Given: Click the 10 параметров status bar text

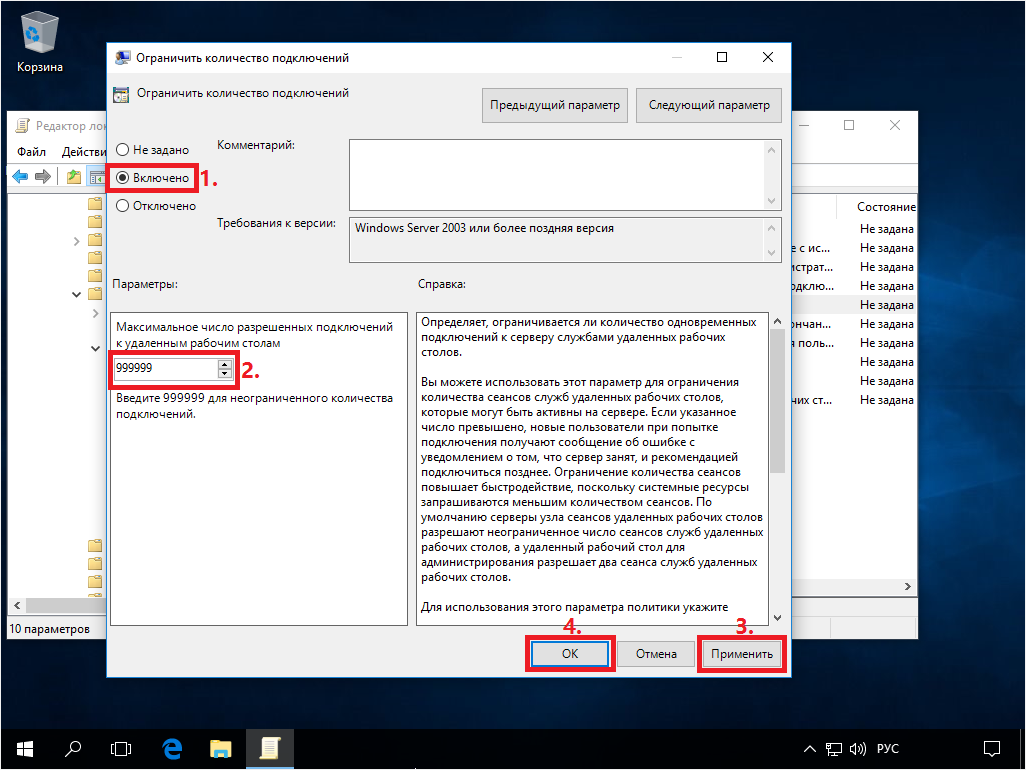Looking at the screenshot, I should tap(50, 629).
